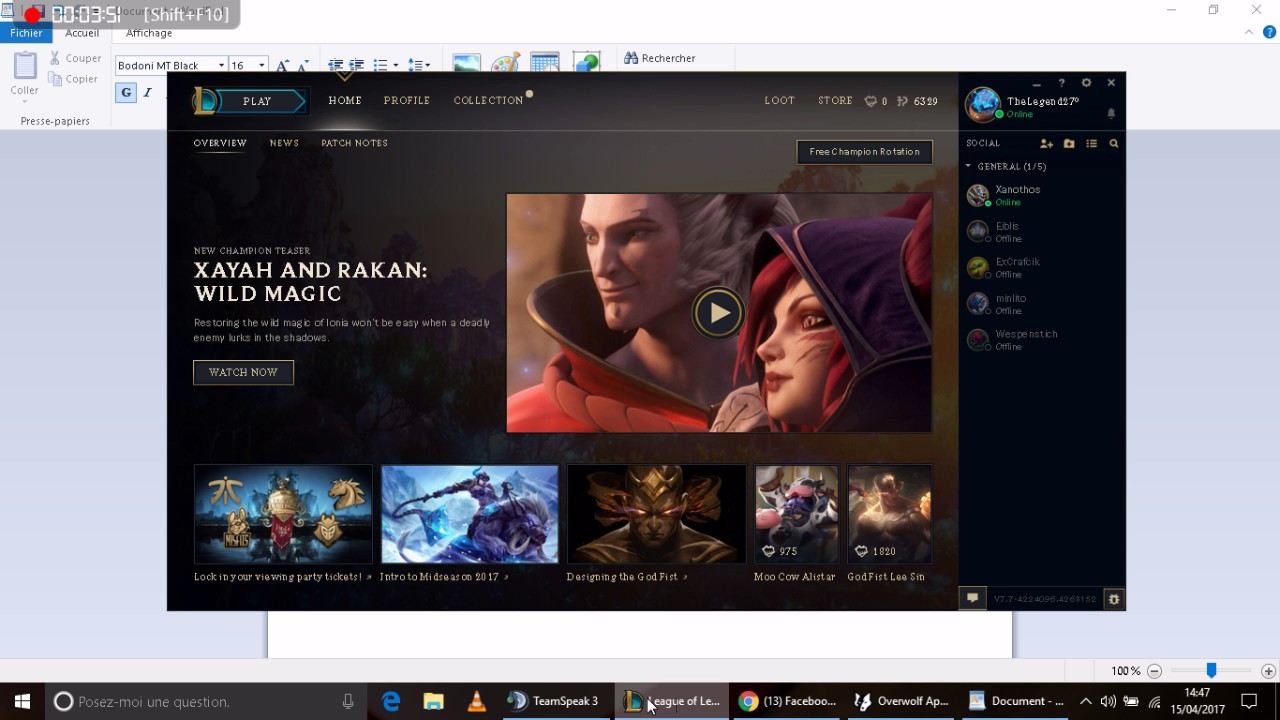Open VLC media player from the taskbar
1280x720 pixels.
476,701
